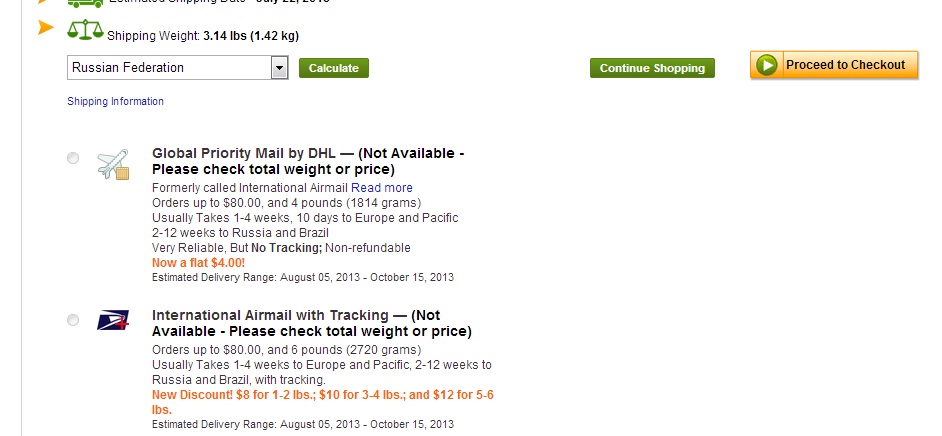Select the Global Priority Mail by DHL radio button
This screenshot has width=942, height=436.
click(x=73, y=158)
